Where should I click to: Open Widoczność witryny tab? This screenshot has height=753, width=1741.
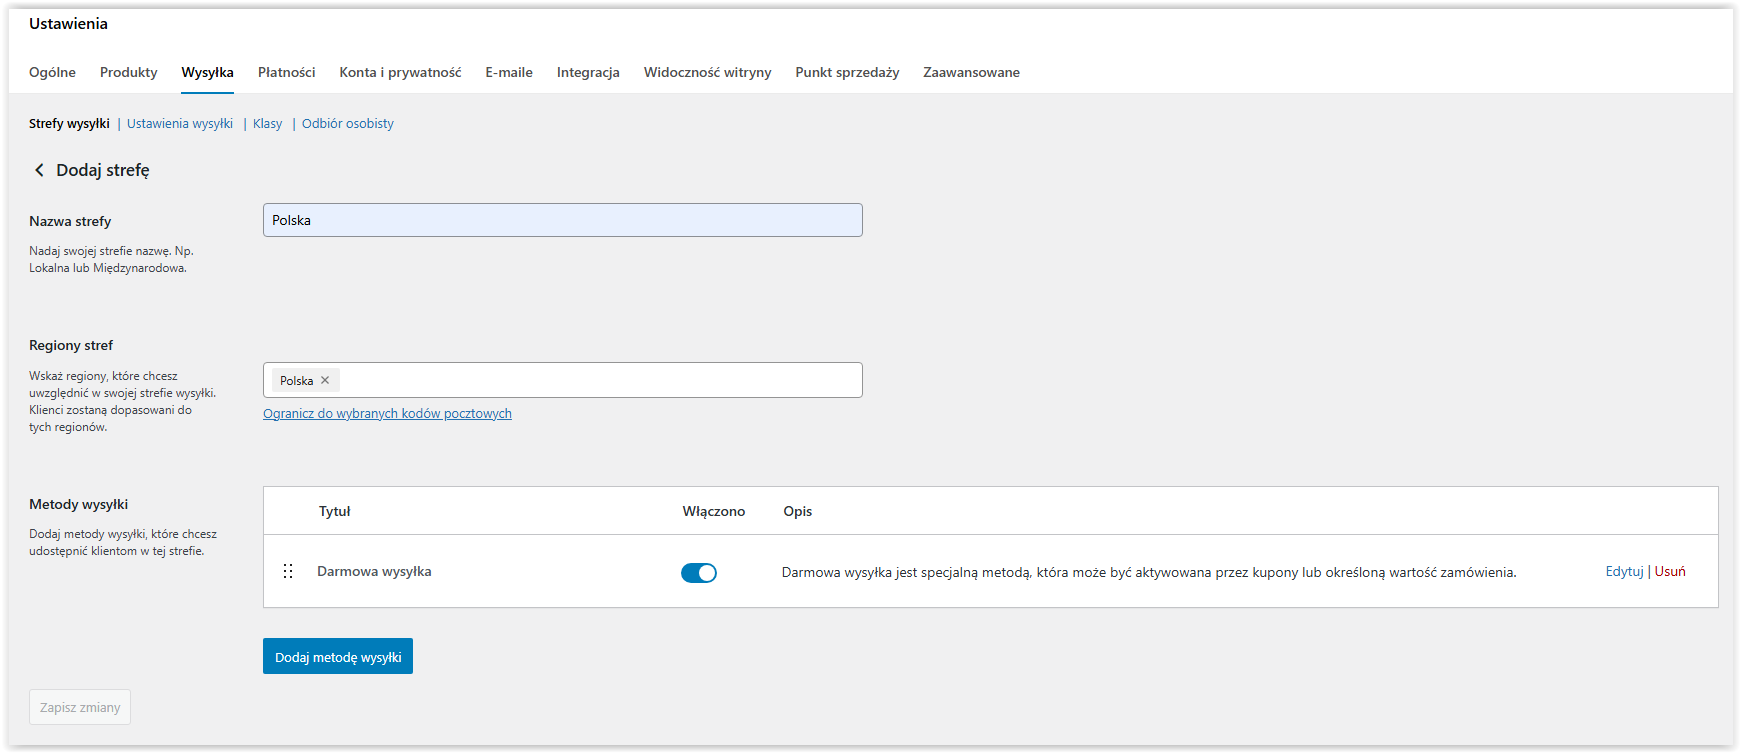click(x=707, y=72)
